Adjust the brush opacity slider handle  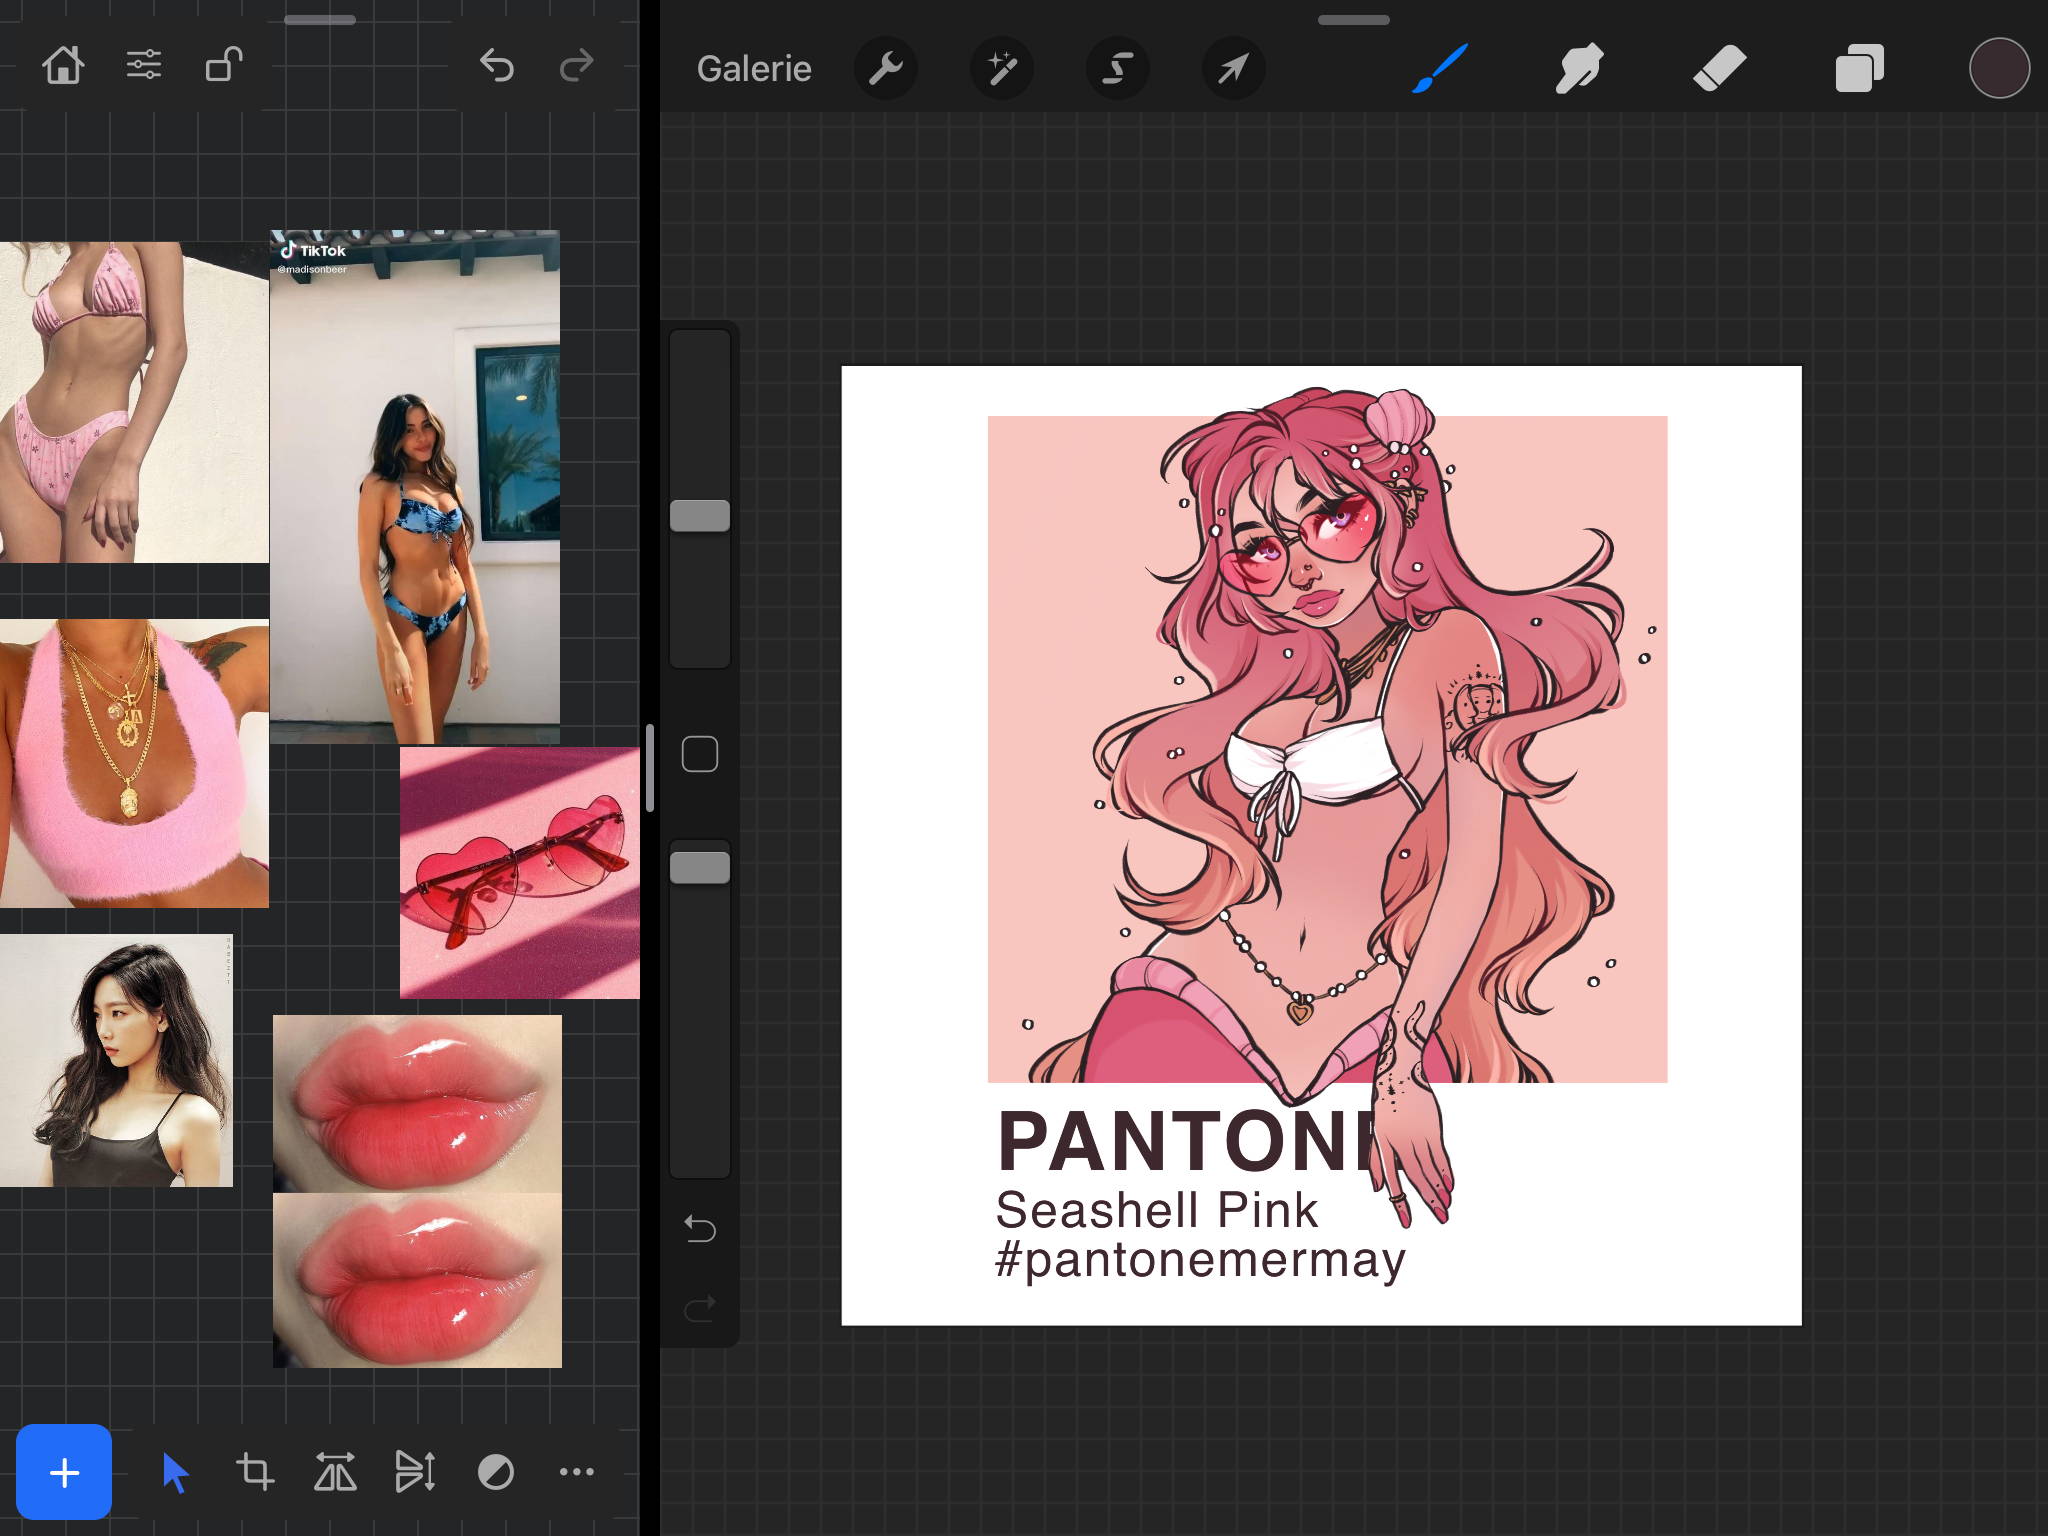(700, 868)
